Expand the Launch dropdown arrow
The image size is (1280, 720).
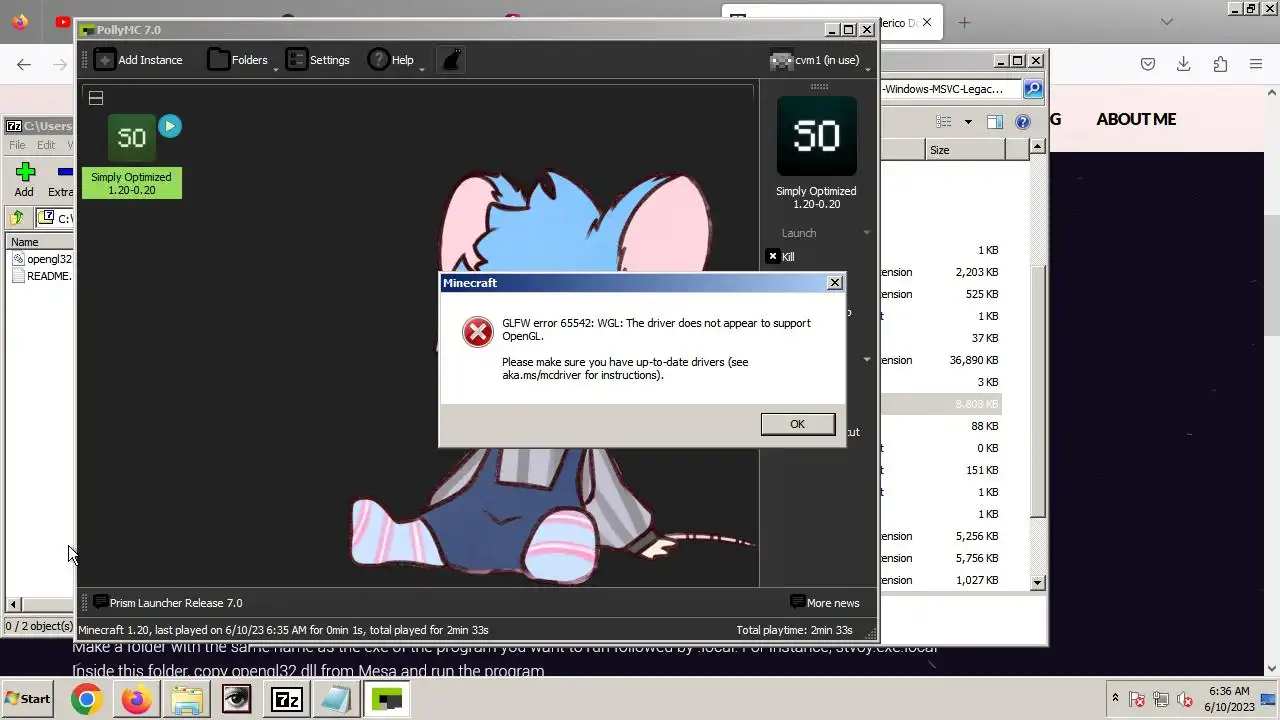pyautogui.click(x=867, y=233)
